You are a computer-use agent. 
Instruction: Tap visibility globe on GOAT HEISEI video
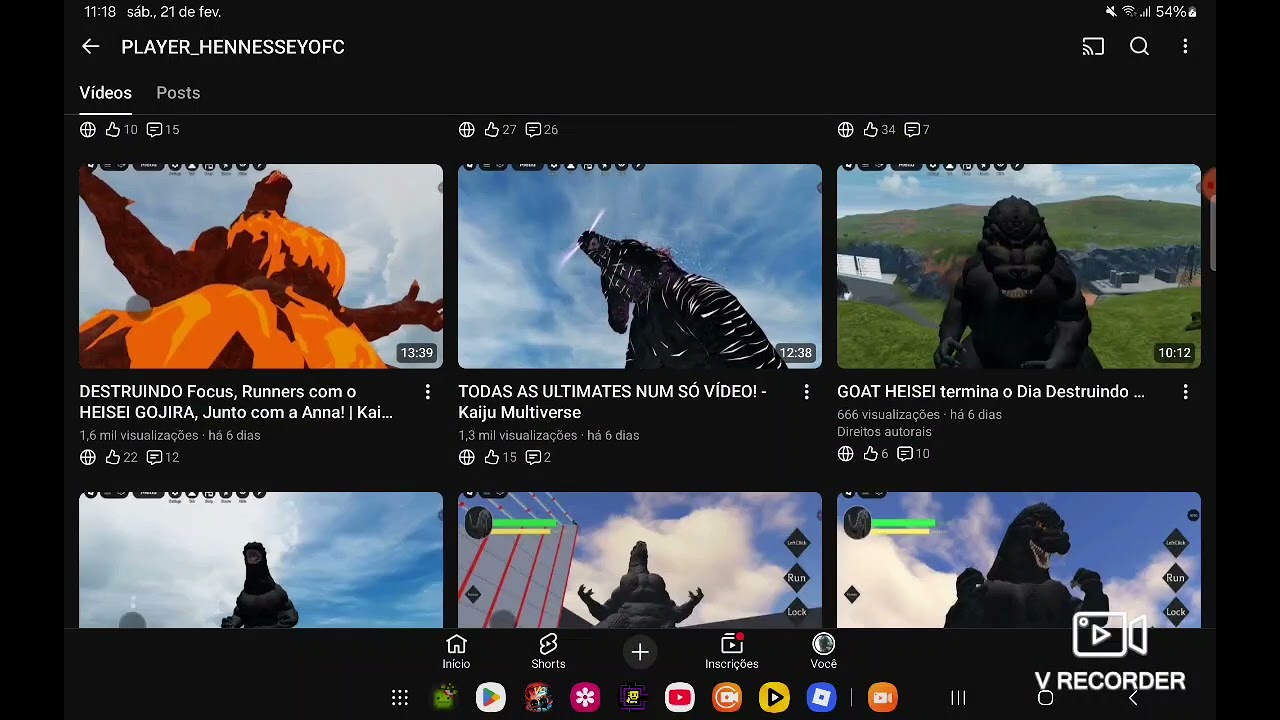pyautogui.click(x=846, y=454)
